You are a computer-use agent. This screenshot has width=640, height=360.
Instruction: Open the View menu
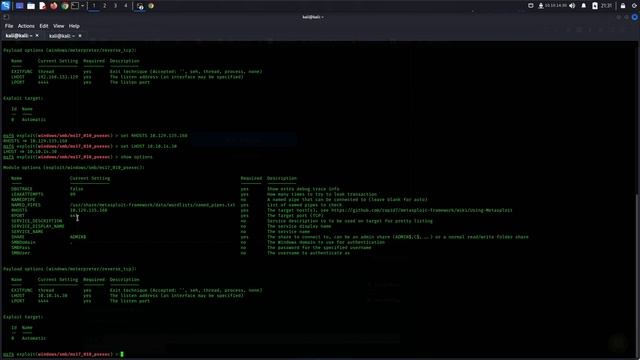[x=58, y=26]
